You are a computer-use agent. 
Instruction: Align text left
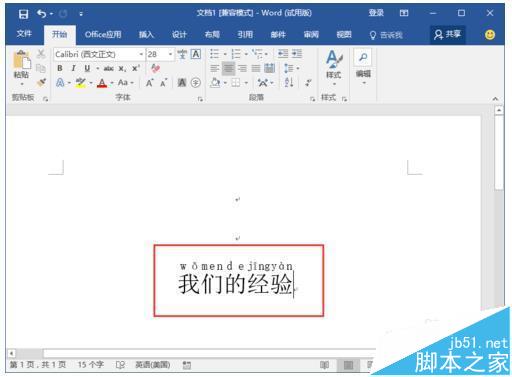point(215,69)
